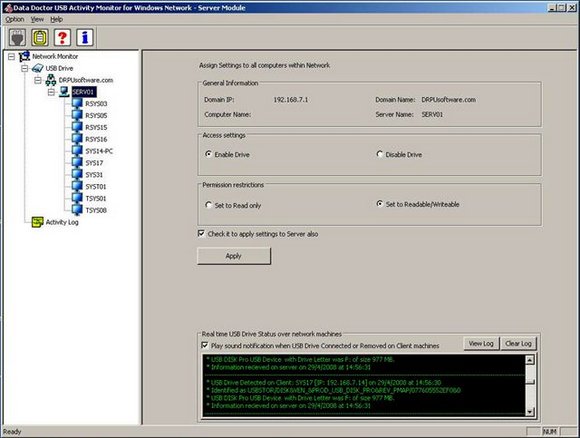This screenshot has height=438, width=580.
Task: Click the plug connection toolbar icon
Action: click(x=17, y=37)
